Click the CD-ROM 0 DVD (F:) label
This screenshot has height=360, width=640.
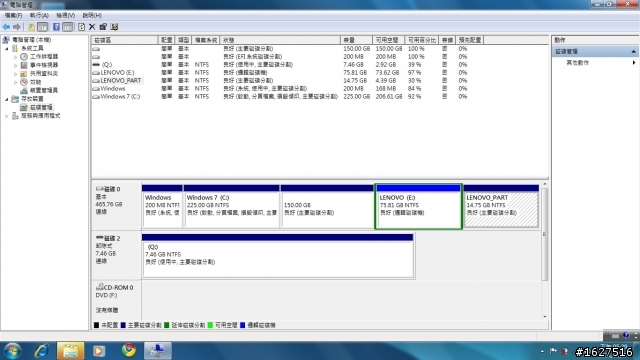[x=116, y=301]
